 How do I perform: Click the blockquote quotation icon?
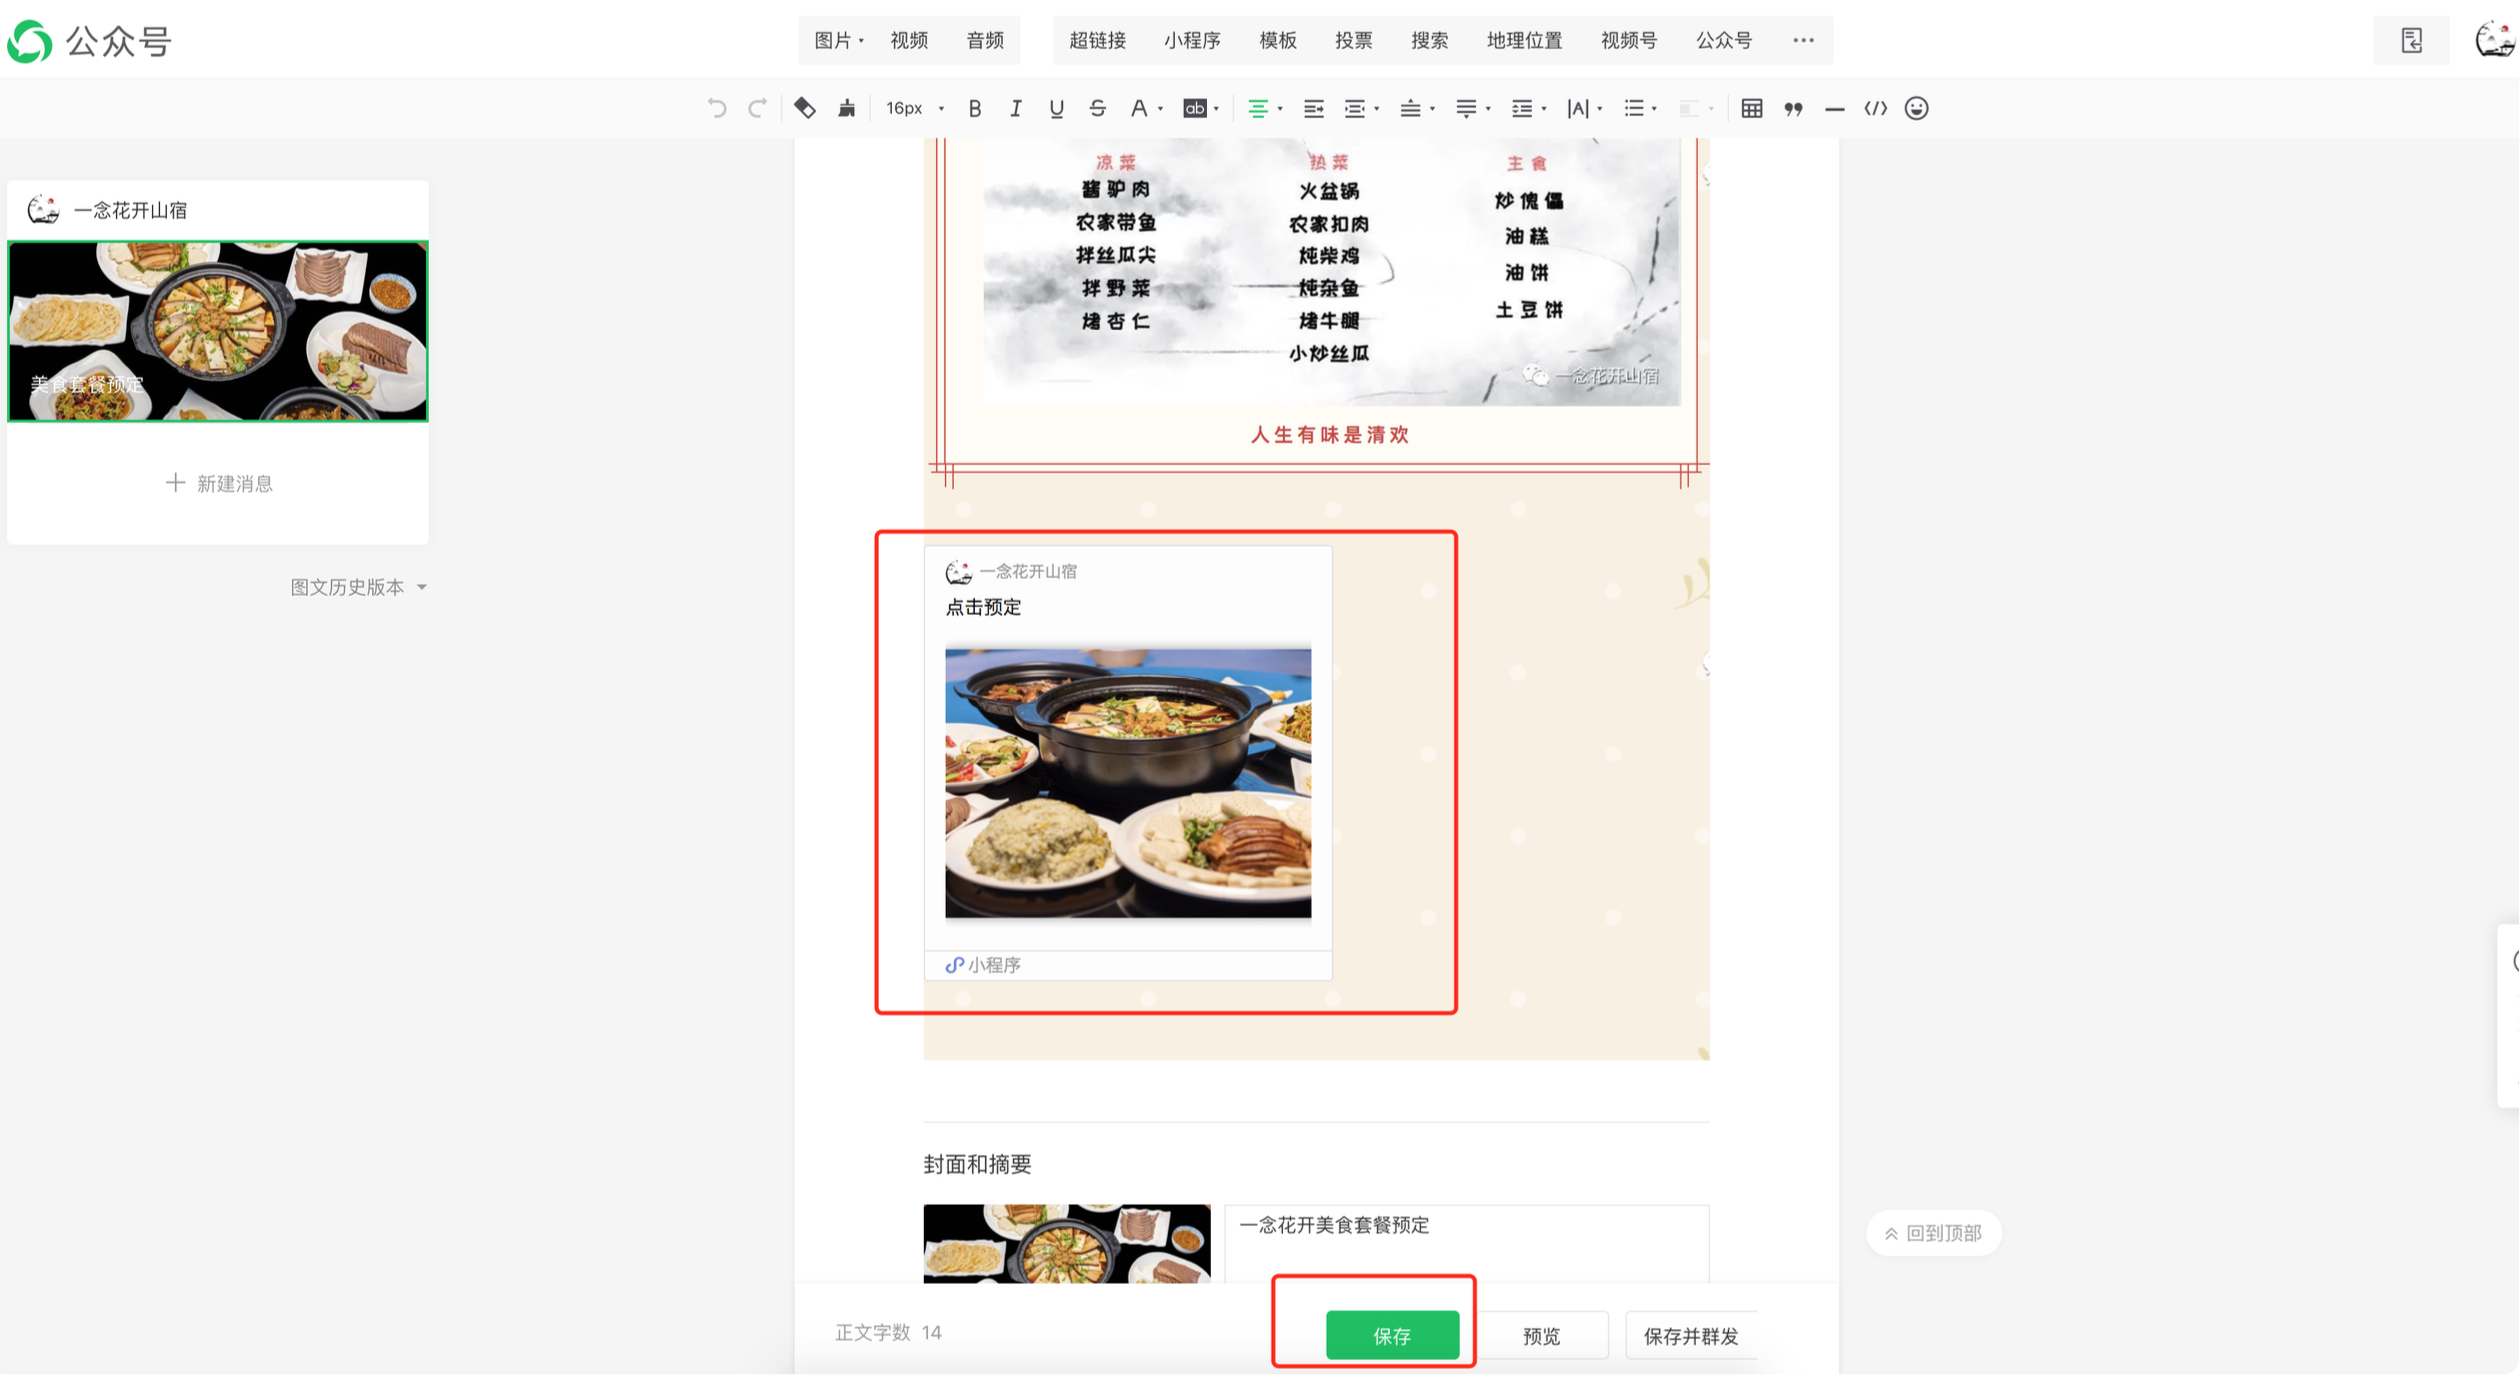pos(1794,108)
